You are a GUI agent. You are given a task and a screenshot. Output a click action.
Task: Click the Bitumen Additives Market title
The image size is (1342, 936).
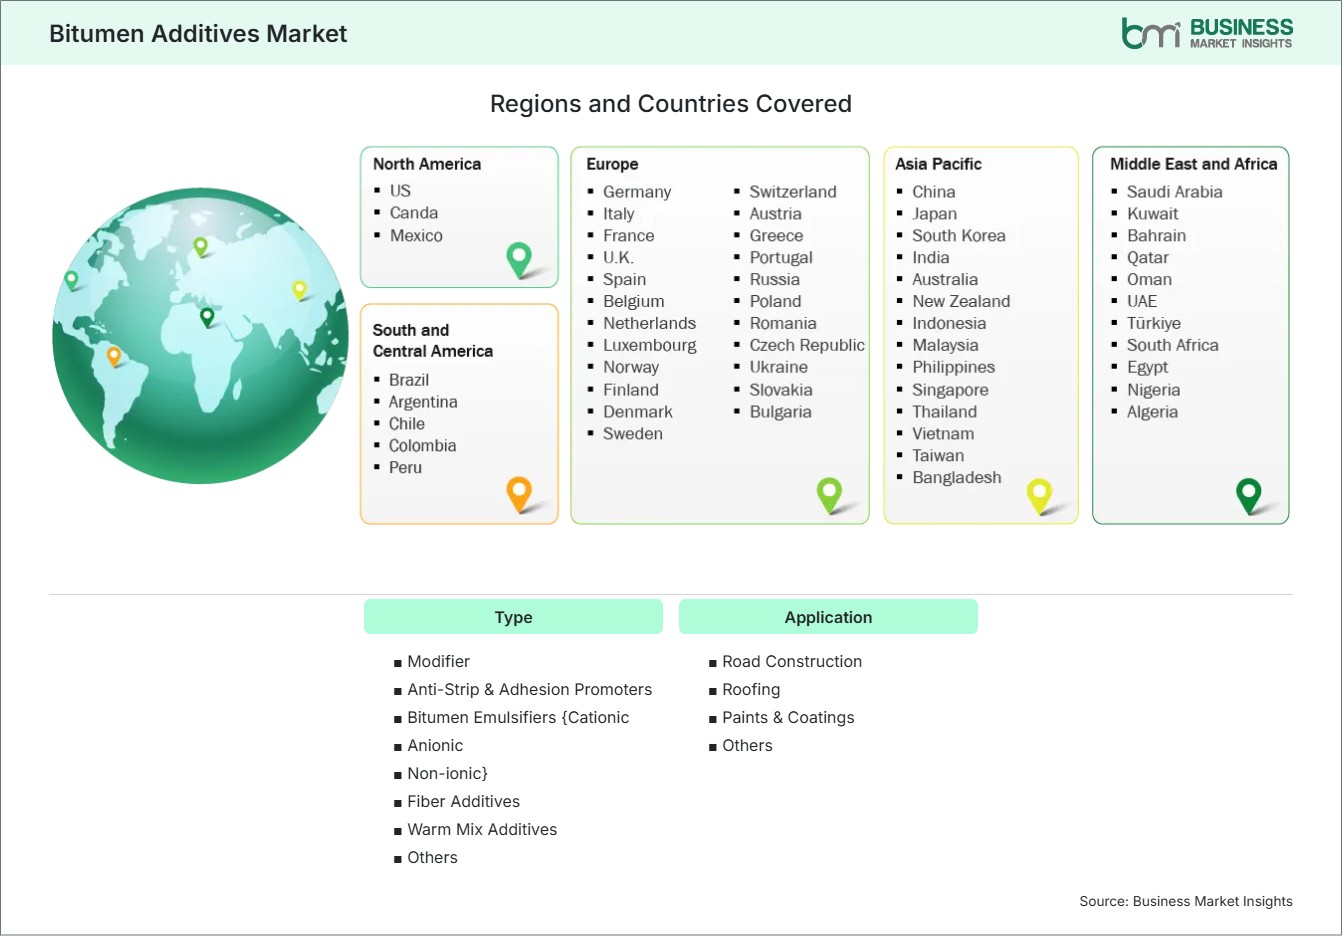[198, 33]
